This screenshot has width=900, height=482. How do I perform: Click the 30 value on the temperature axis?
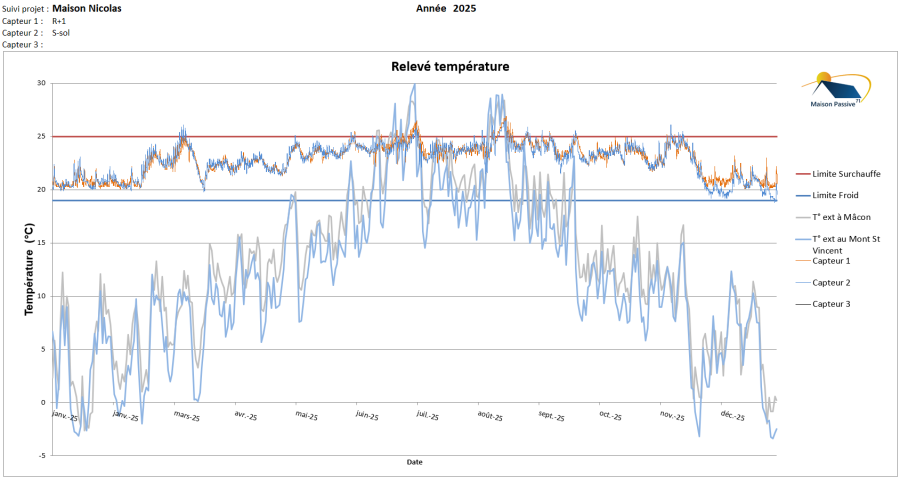(41, 83)
